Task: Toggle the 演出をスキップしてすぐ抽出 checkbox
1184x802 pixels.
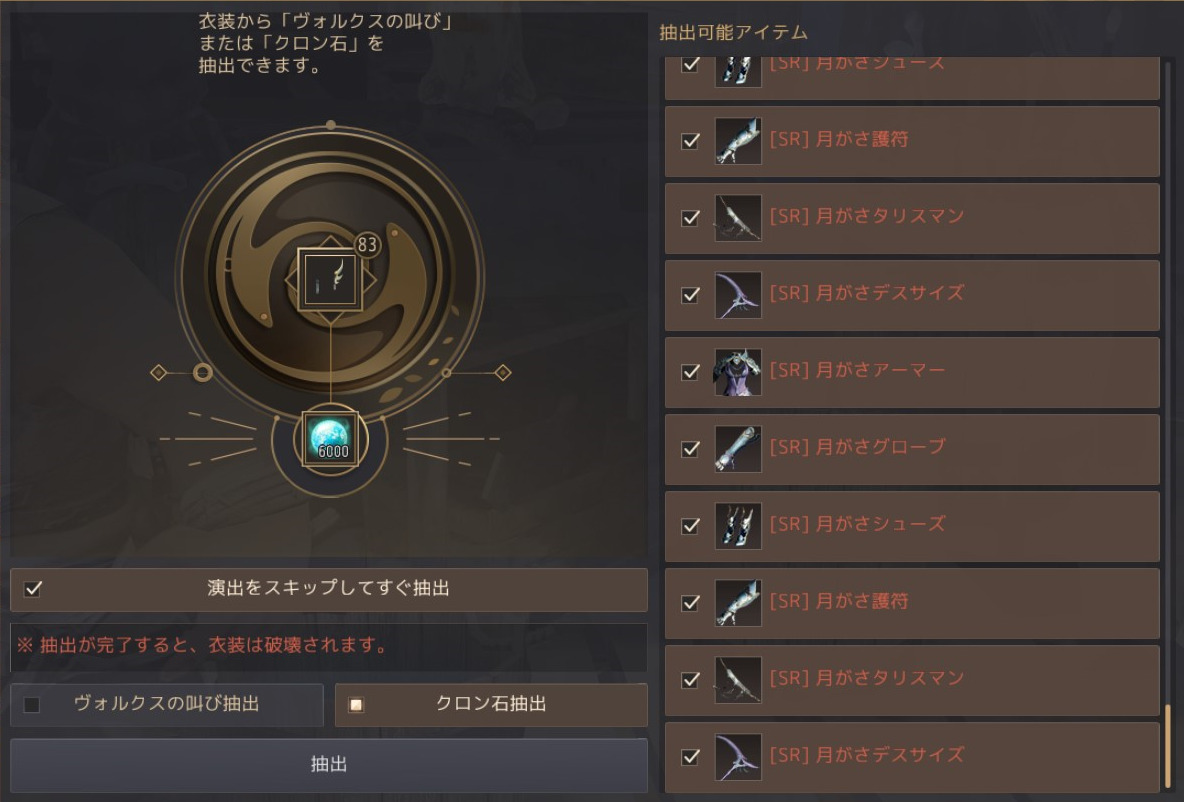Action: point(33,589)
